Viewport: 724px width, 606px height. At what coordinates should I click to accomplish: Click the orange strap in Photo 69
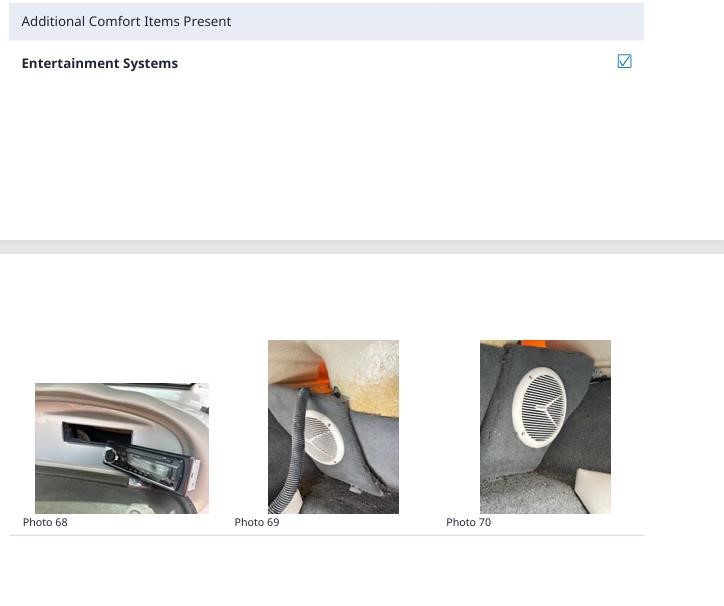[x=325, y=378]
